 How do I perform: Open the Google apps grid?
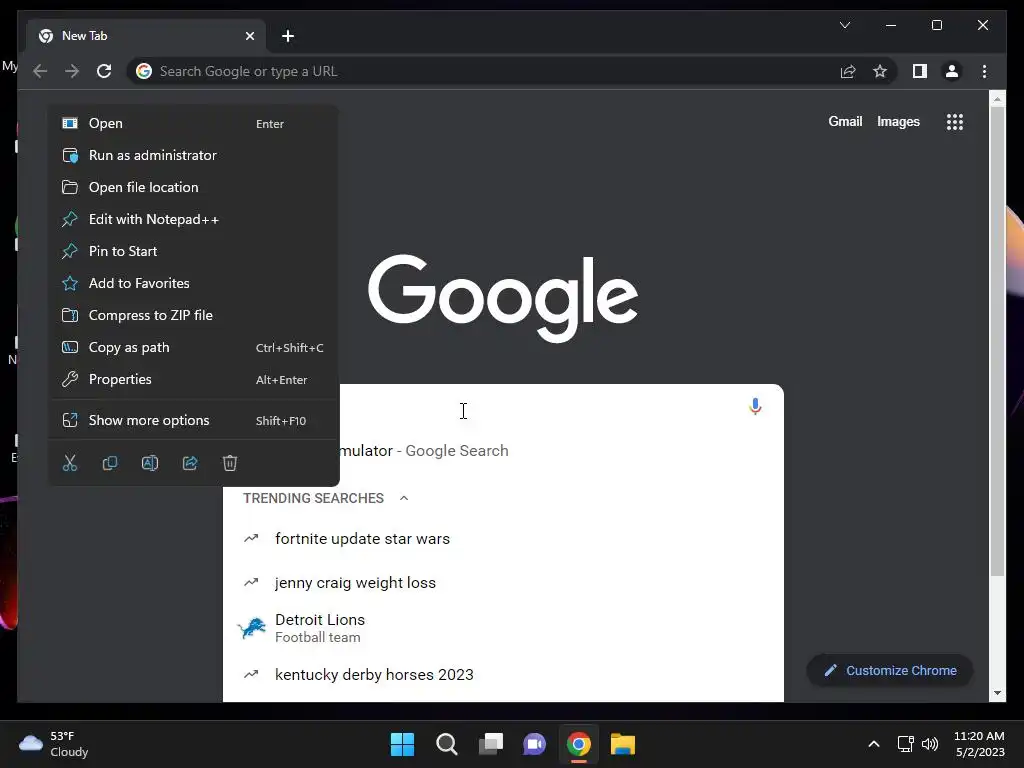[955, 121]
